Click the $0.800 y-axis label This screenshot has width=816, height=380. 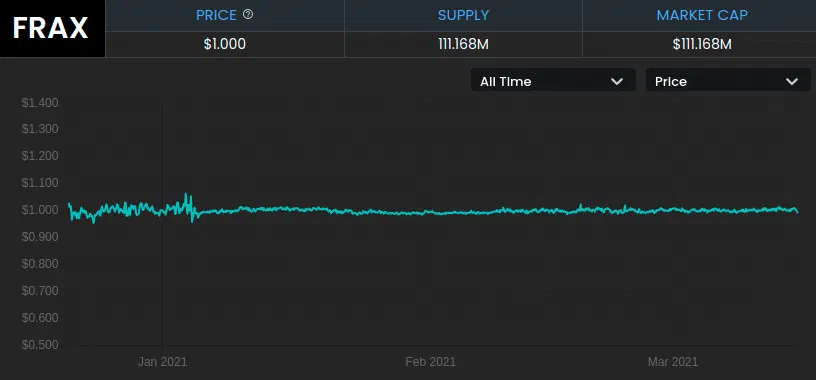click(40, 264)
